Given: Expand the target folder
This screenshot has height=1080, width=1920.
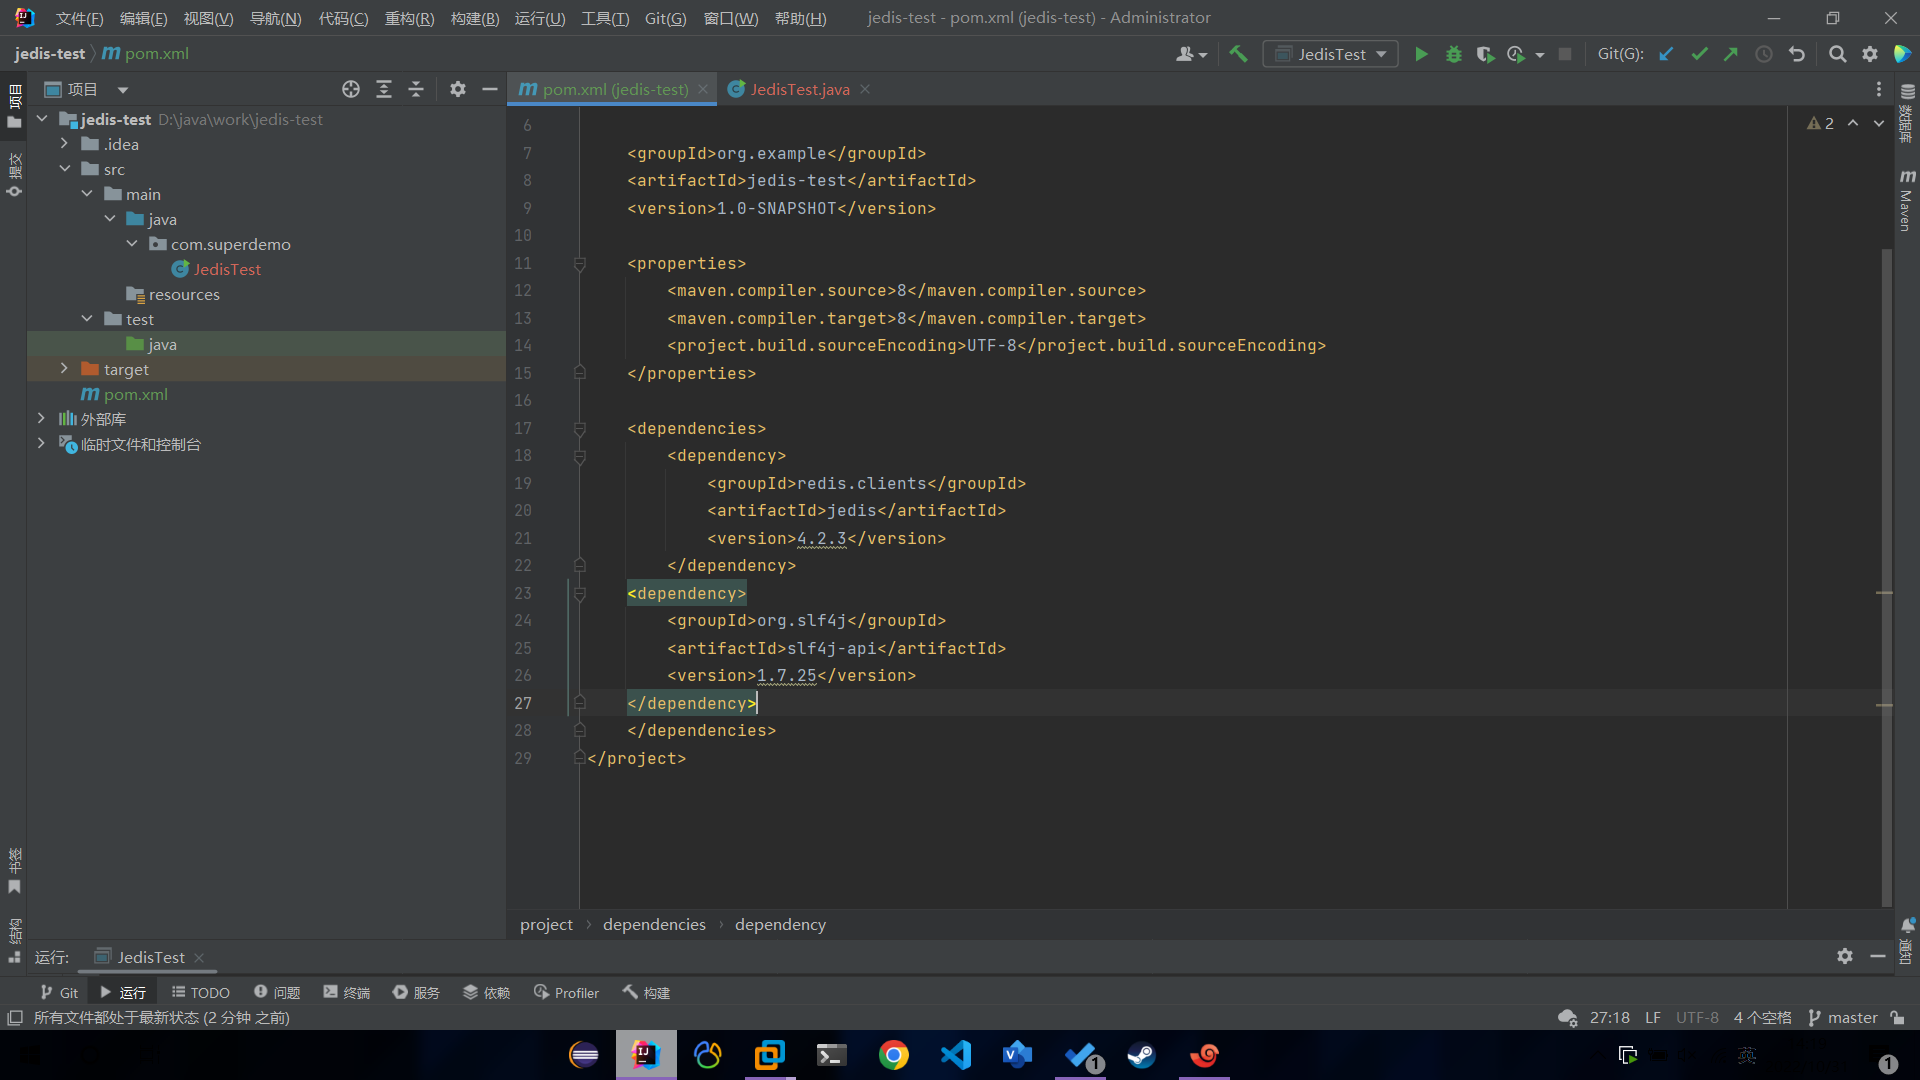Looking at the screenshot, I should [x=64, y=369].
